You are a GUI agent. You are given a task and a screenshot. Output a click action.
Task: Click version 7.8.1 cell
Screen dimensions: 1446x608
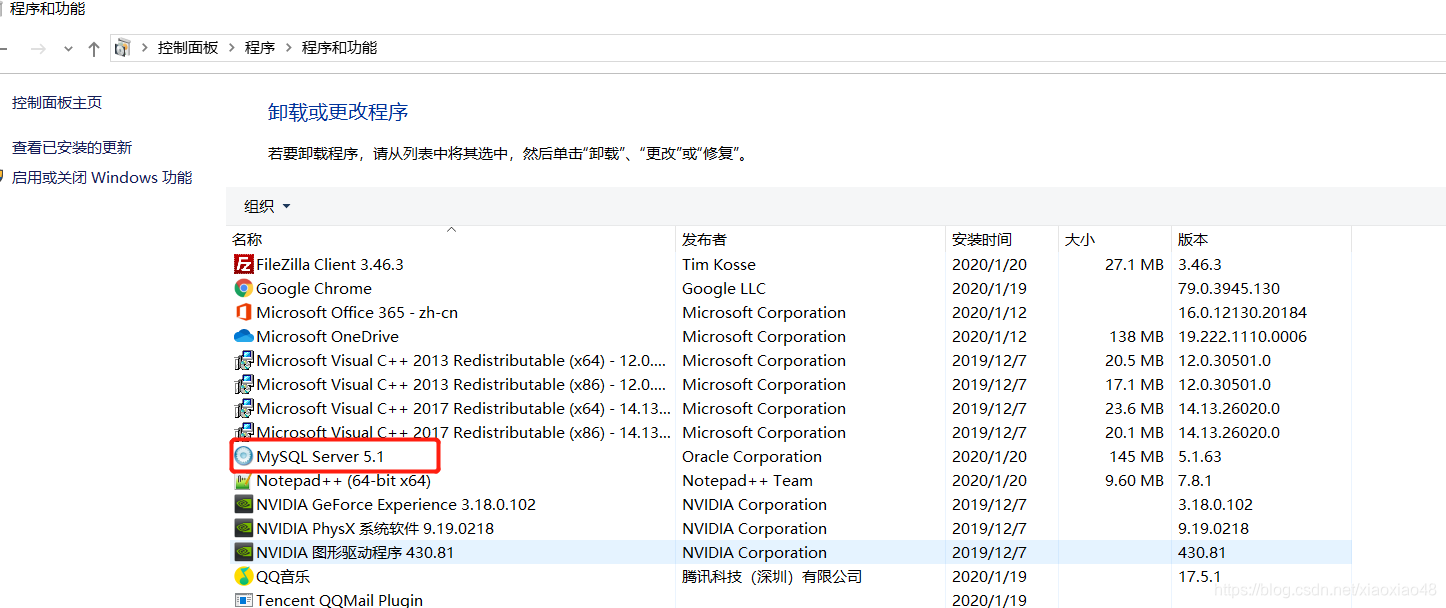[1194, 481]
